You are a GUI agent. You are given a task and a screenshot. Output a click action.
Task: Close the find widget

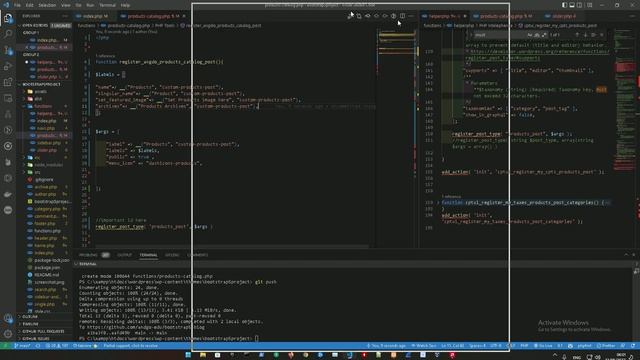click(602, 35)
